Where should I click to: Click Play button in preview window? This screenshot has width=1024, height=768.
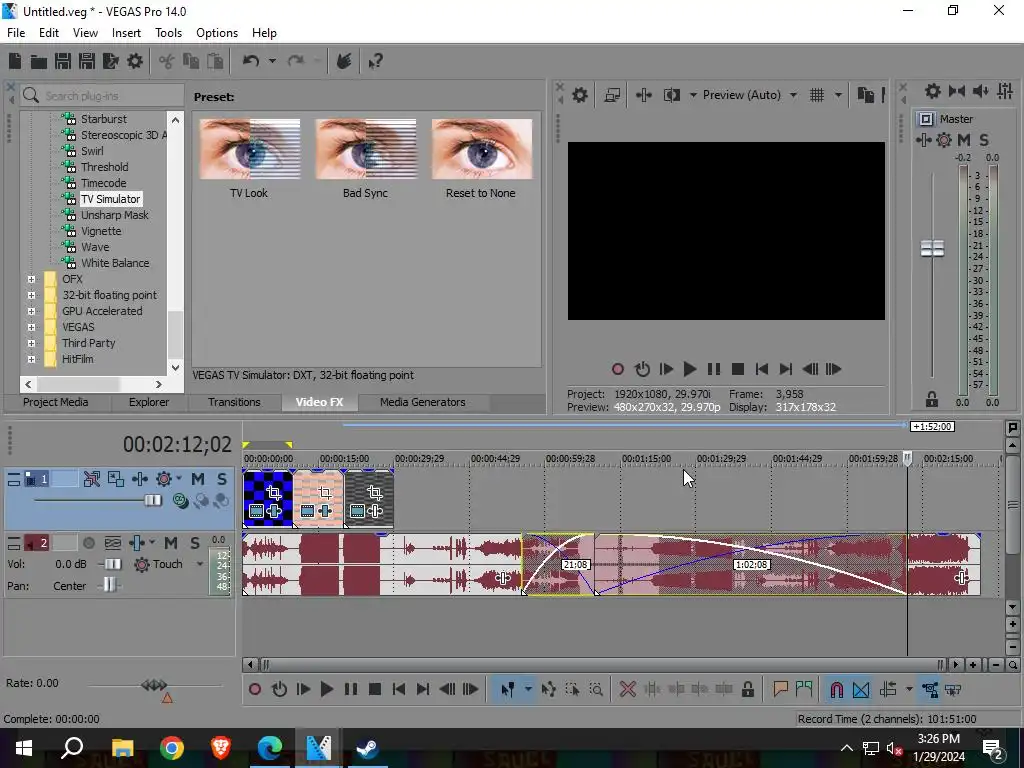coord(689,369)
